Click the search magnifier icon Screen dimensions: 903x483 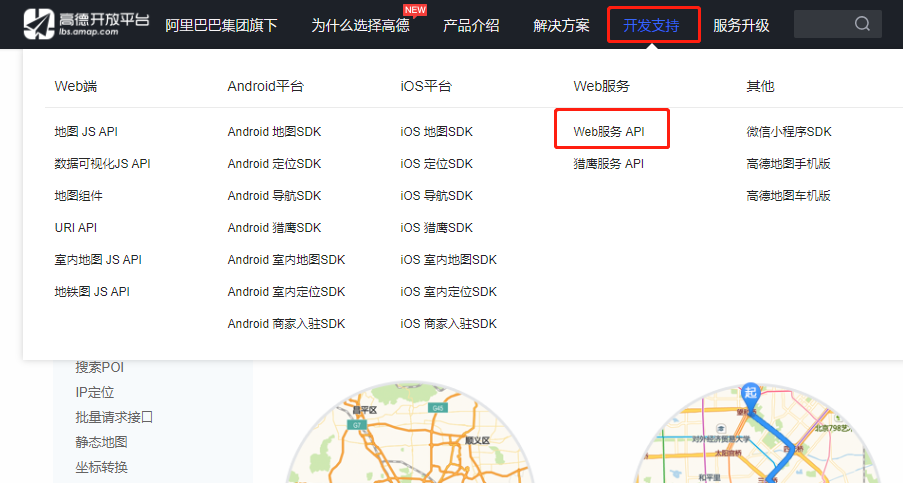point(862,24)
